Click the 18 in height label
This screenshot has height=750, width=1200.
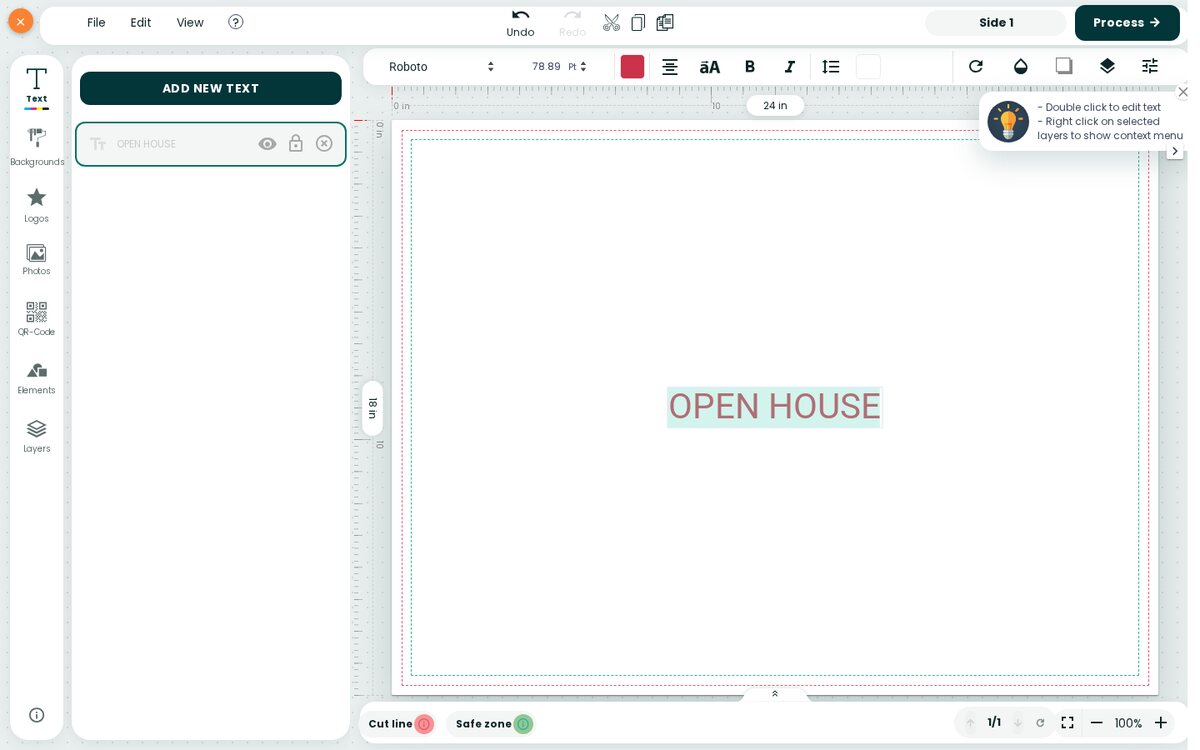tap(372, 408)
